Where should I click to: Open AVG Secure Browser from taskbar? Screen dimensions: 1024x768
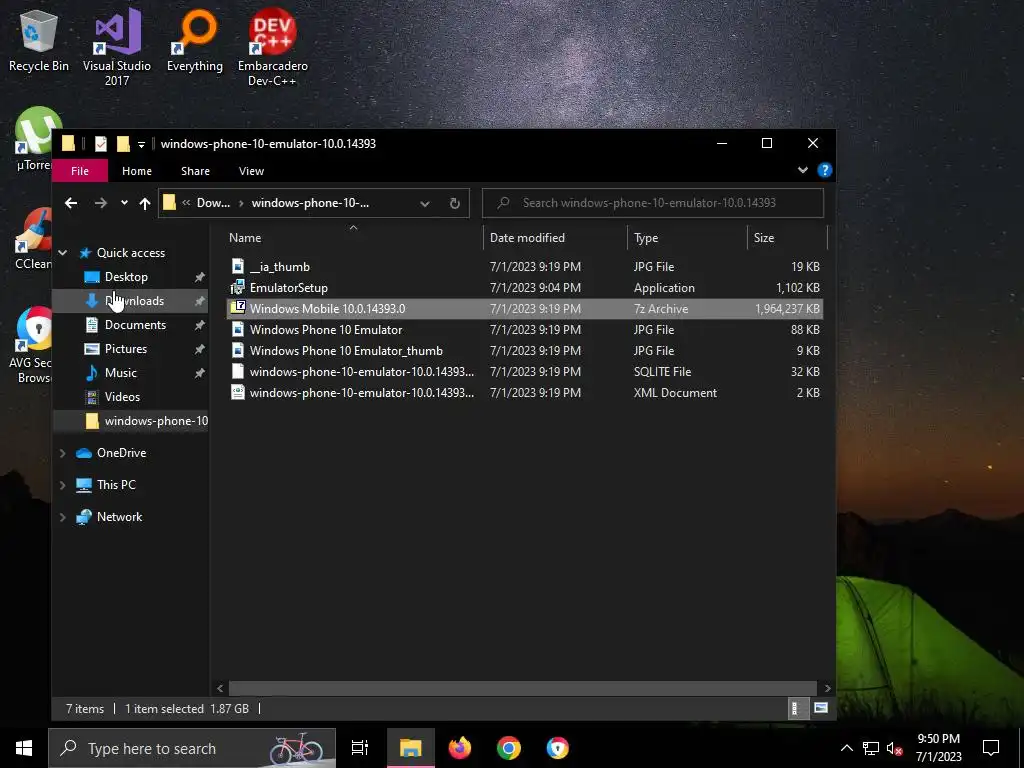[x=558, y=748]
